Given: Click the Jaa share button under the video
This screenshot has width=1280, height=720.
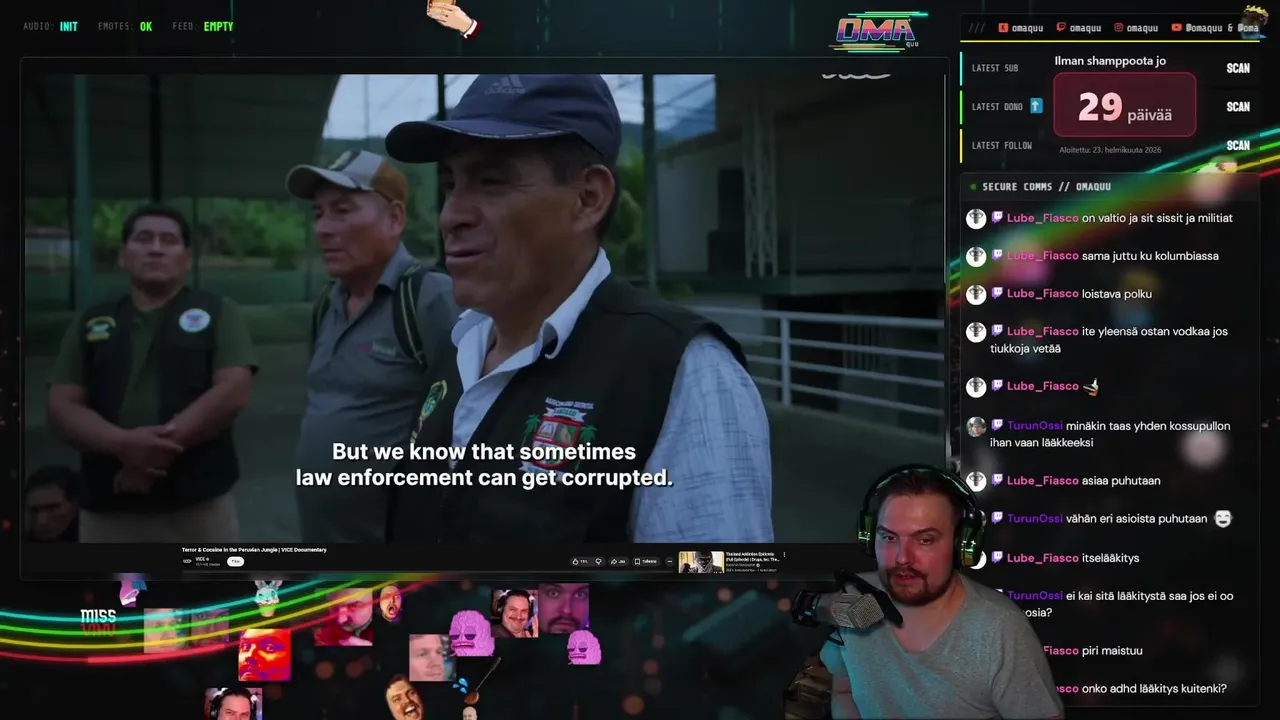Looking at the screenshot, I should tap(617, 561).
